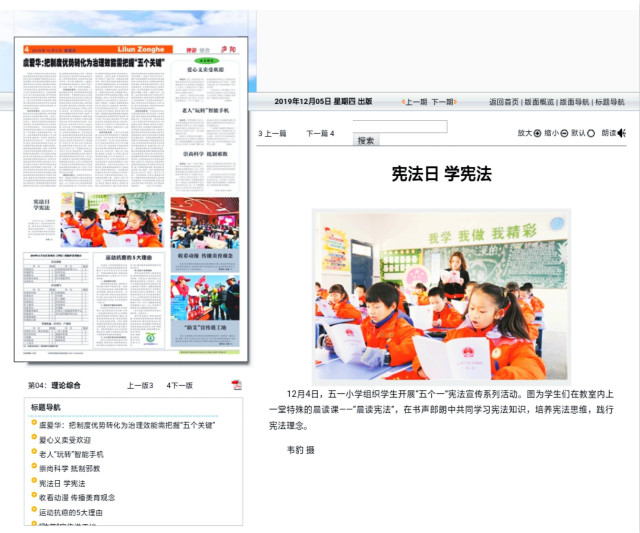
Task: Open article 老人"玩转"智能手机
Action: 71,454
